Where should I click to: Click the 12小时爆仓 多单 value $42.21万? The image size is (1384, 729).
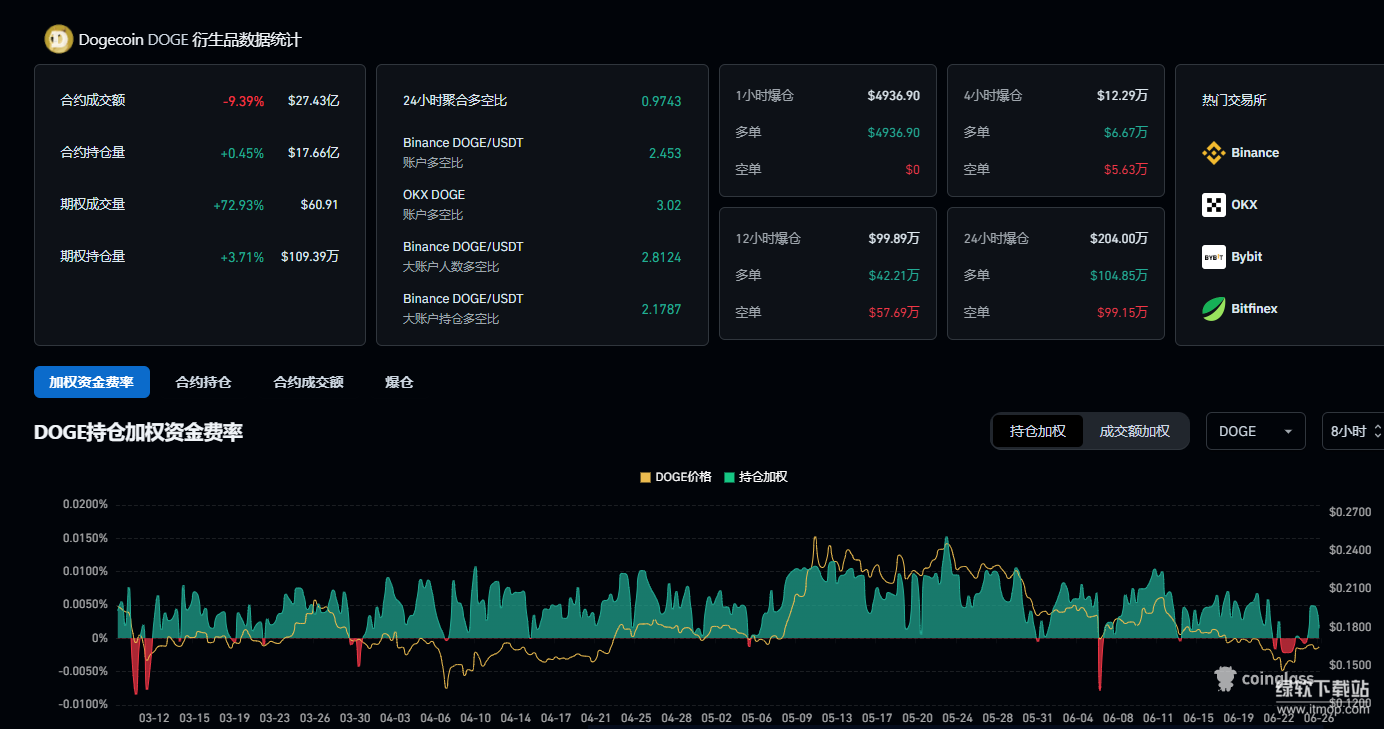(x=894, y=276)
